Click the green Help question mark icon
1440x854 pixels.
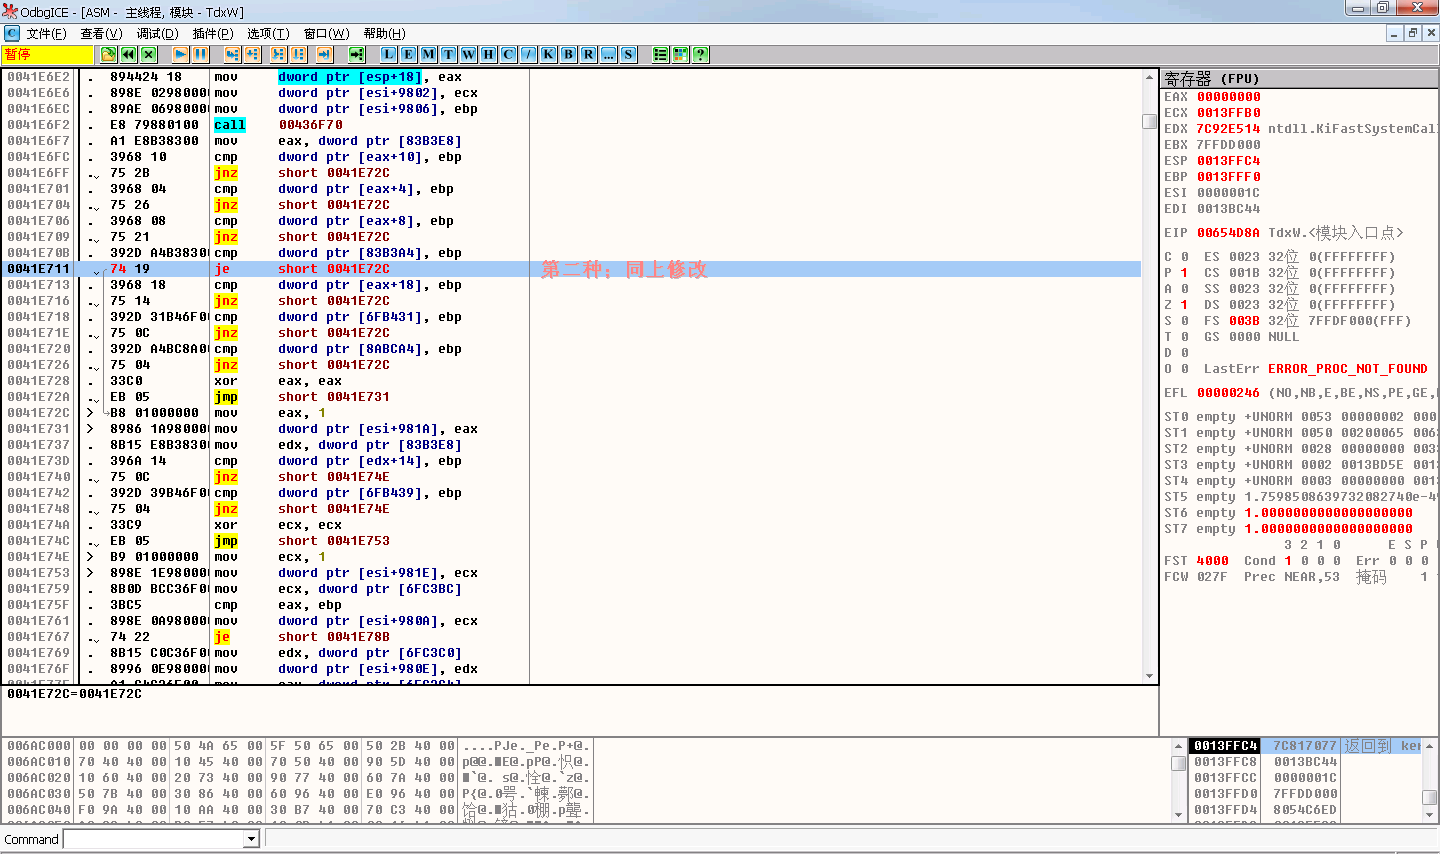(x=701, y=54)
